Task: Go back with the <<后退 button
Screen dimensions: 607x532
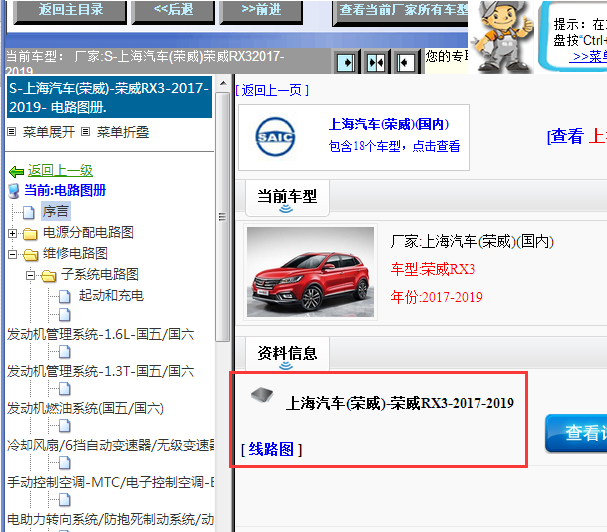Action: [x=173, y=11]
